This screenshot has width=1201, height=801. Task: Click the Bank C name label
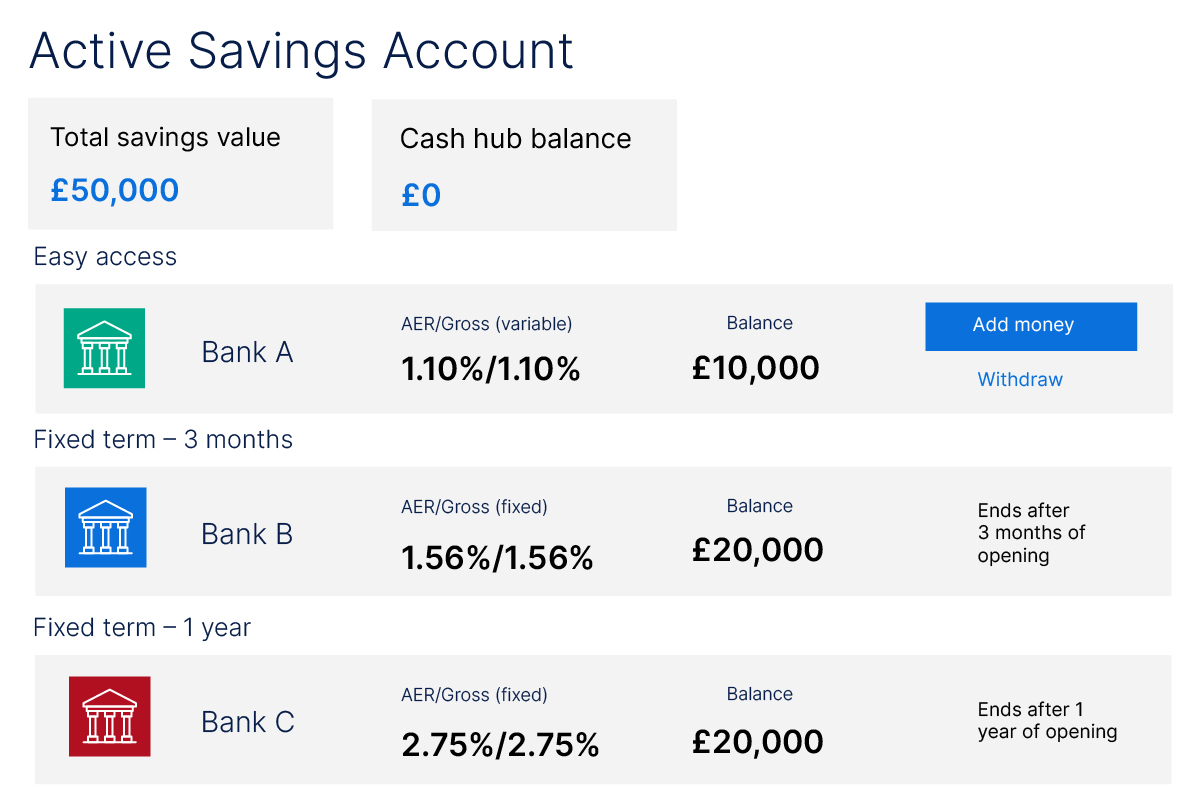pos(248,722)
